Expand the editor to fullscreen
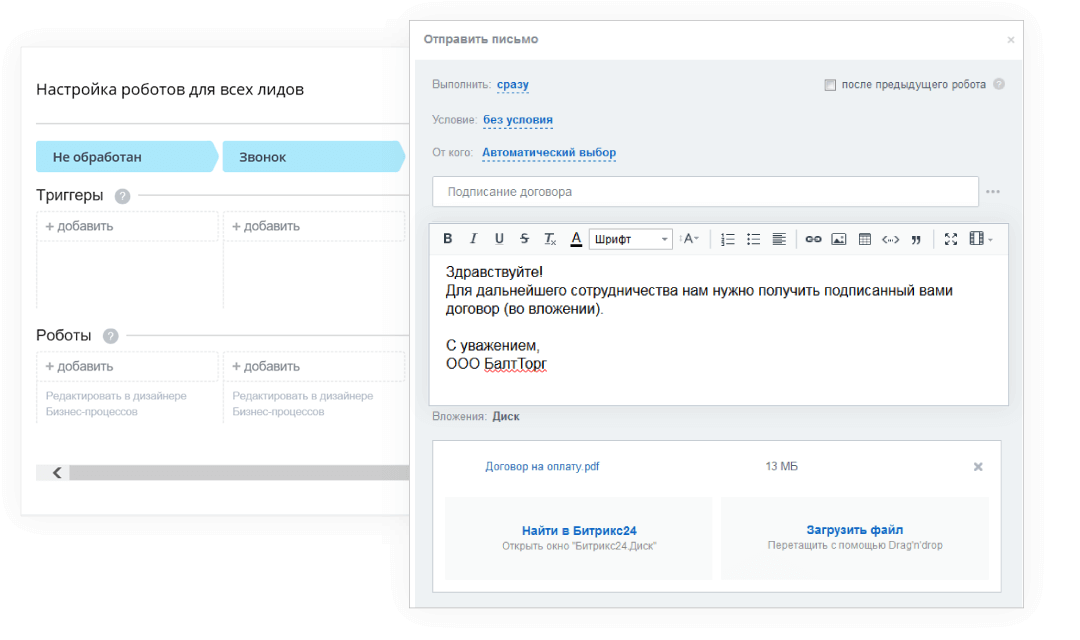 click(x=951, y=239)
